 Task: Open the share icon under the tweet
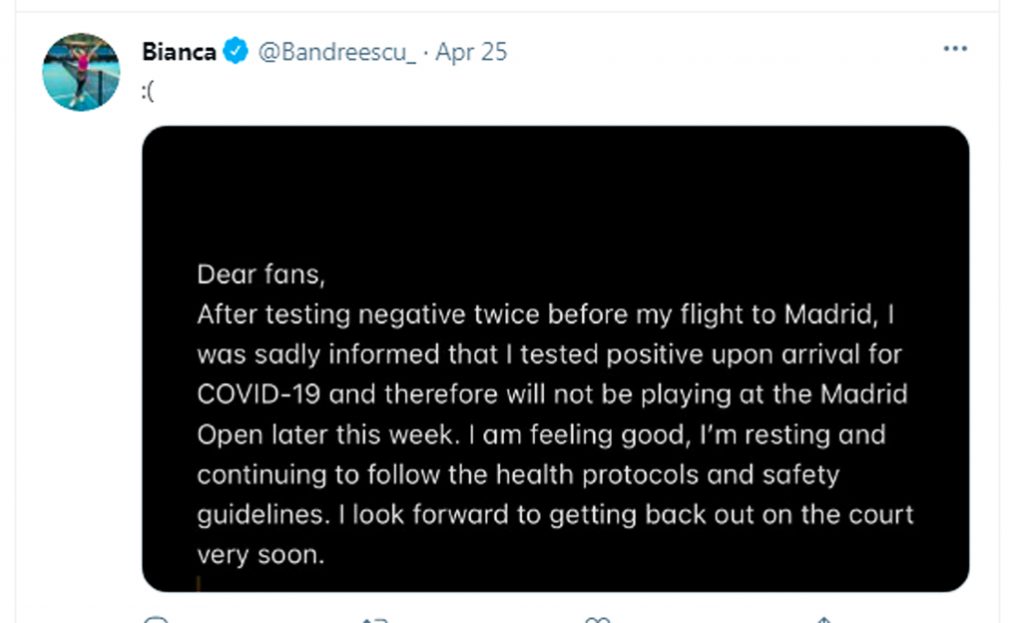click(822, 620)
